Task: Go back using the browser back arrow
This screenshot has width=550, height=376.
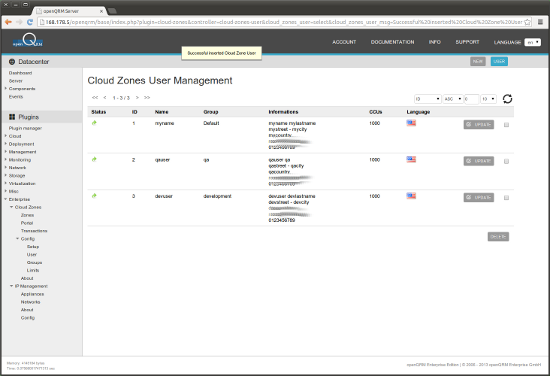Action: tap(8, 22)
